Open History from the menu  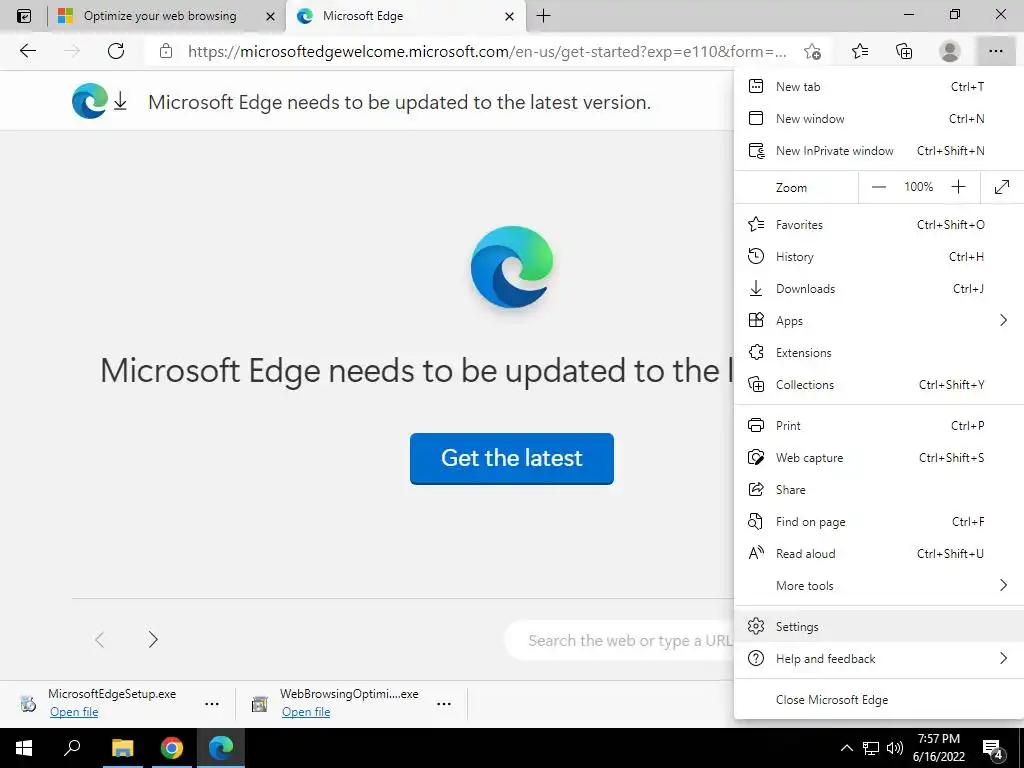(879, 256)
